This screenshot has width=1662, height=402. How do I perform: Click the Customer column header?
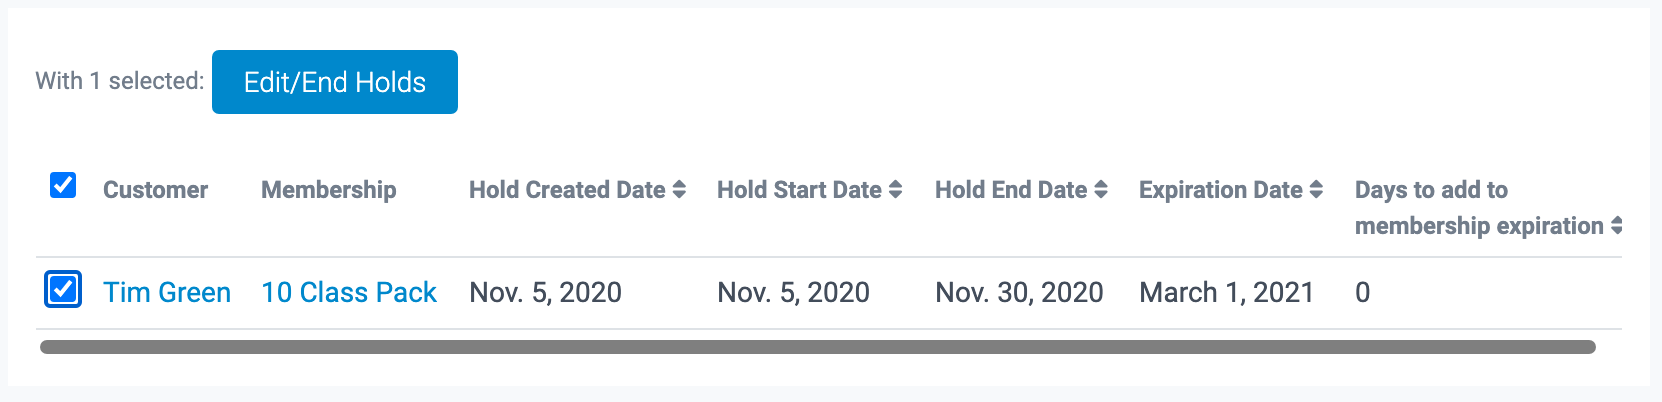(x=155, y=190)
